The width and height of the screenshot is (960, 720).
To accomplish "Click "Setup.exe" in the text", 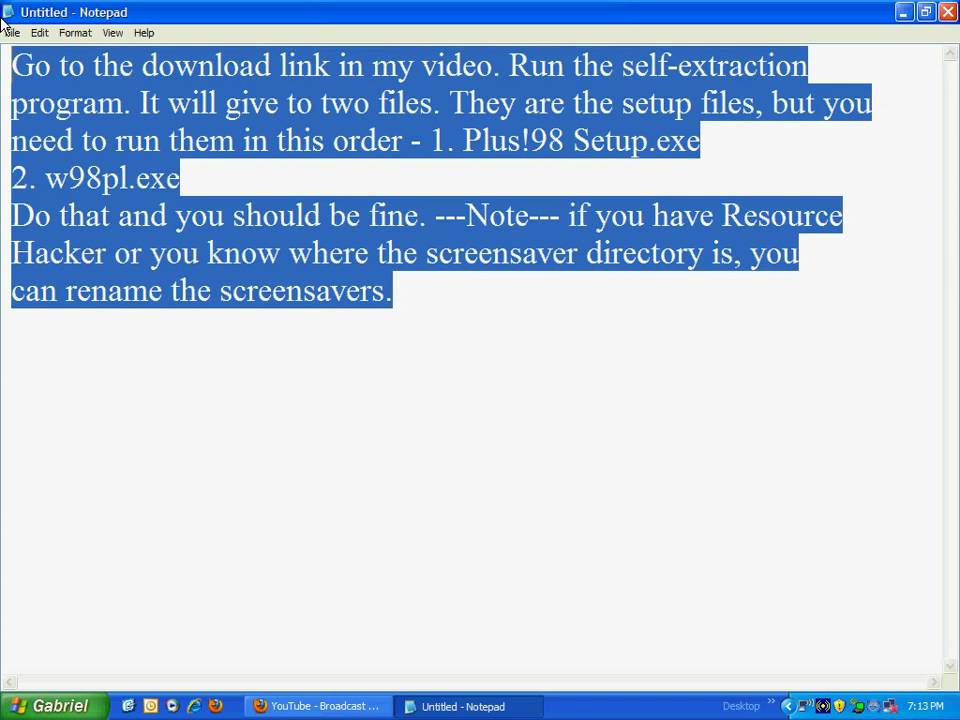I will [637, 140].
